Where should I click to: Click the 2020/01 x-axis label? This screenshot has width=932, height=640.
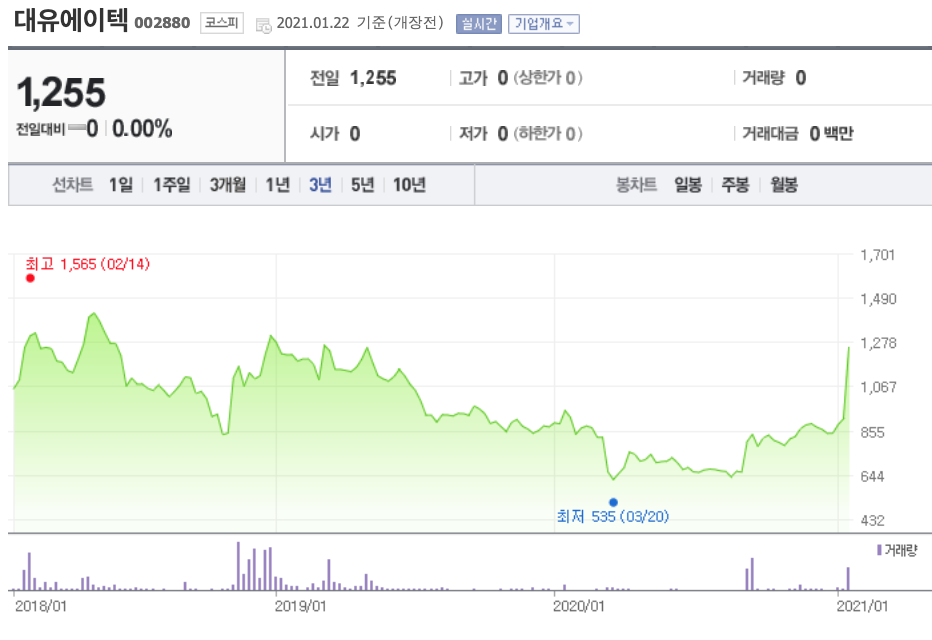click(x=579, y=606)
